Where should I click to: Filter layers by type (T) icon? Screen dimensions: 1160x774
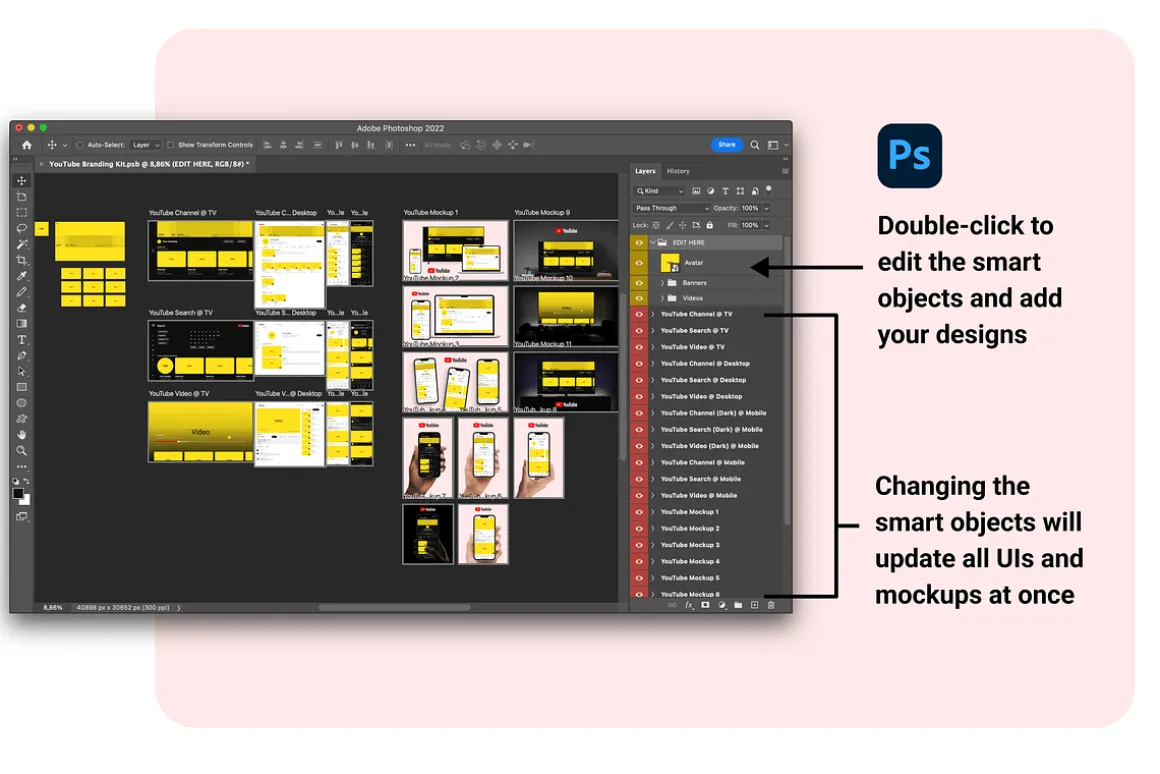click(x=726, y=191)
